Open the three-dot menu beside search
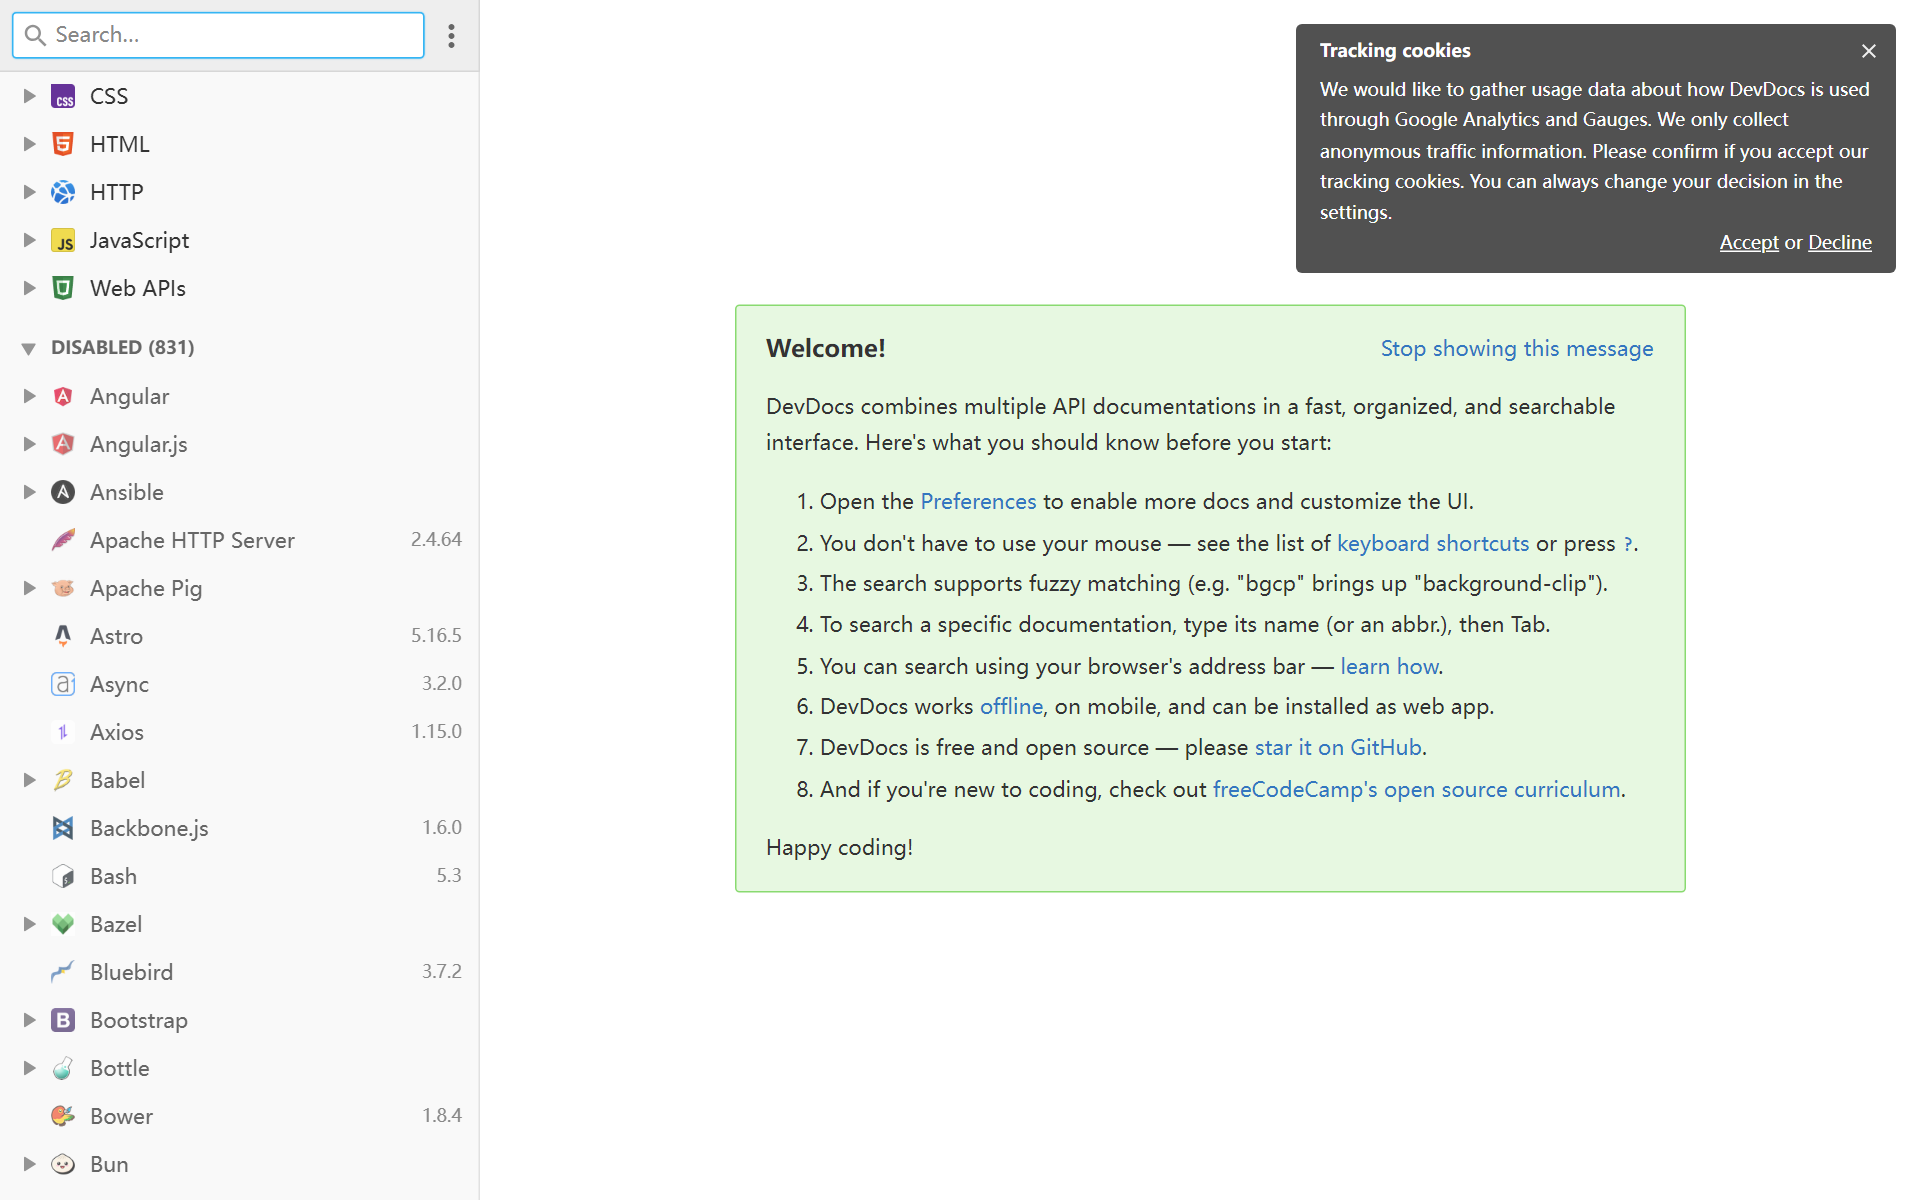This screenshot has width=1920, height=1200. click(451, 36)
